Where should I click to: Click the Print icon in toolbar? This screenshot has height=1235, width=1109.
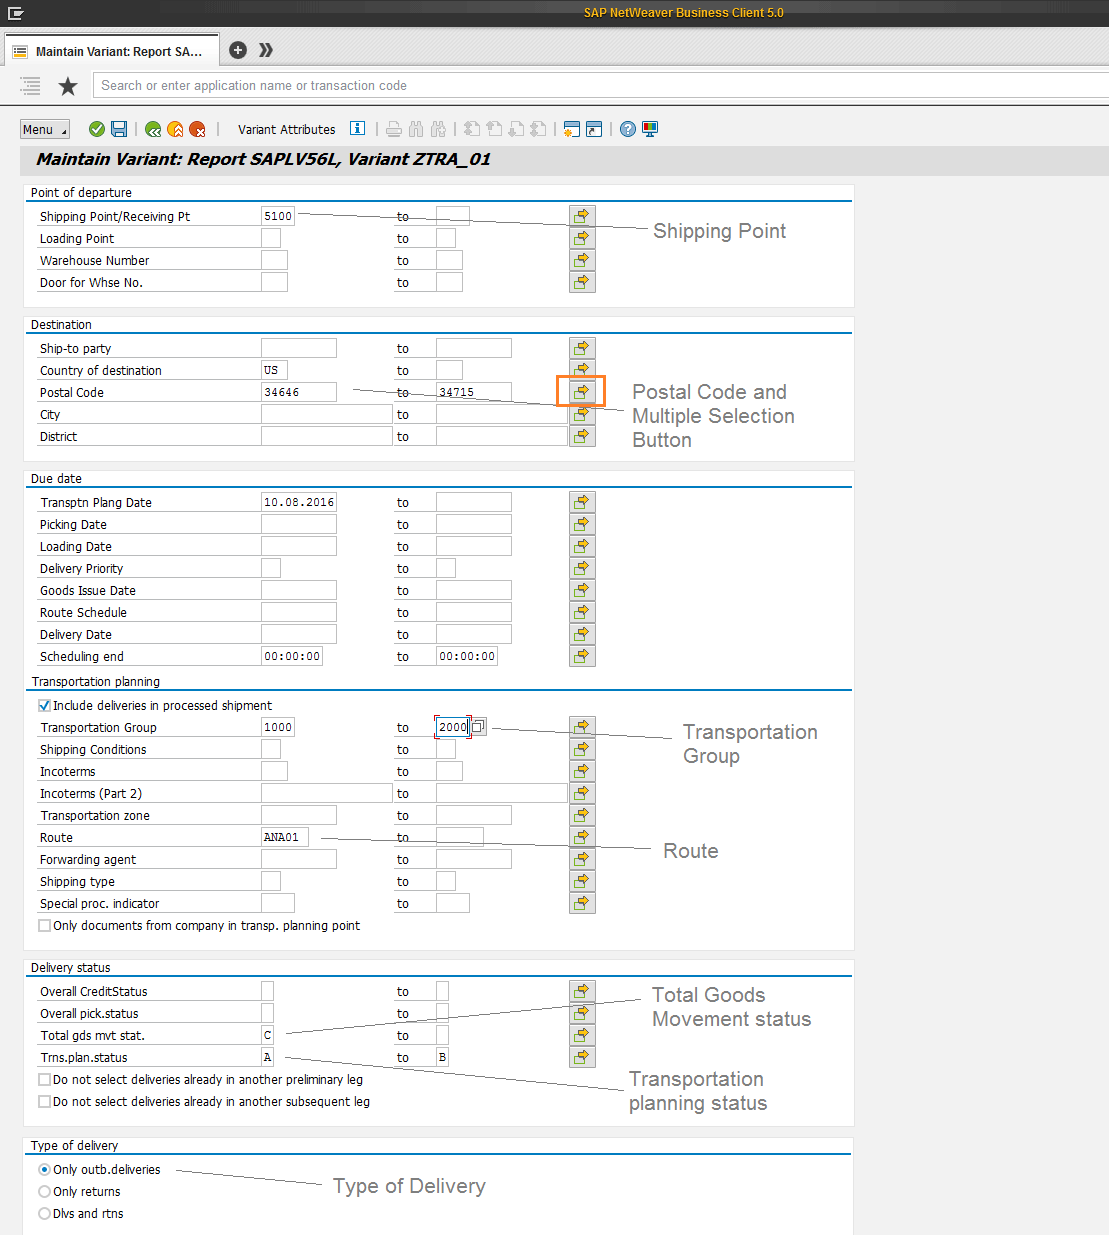coord(394,129)
